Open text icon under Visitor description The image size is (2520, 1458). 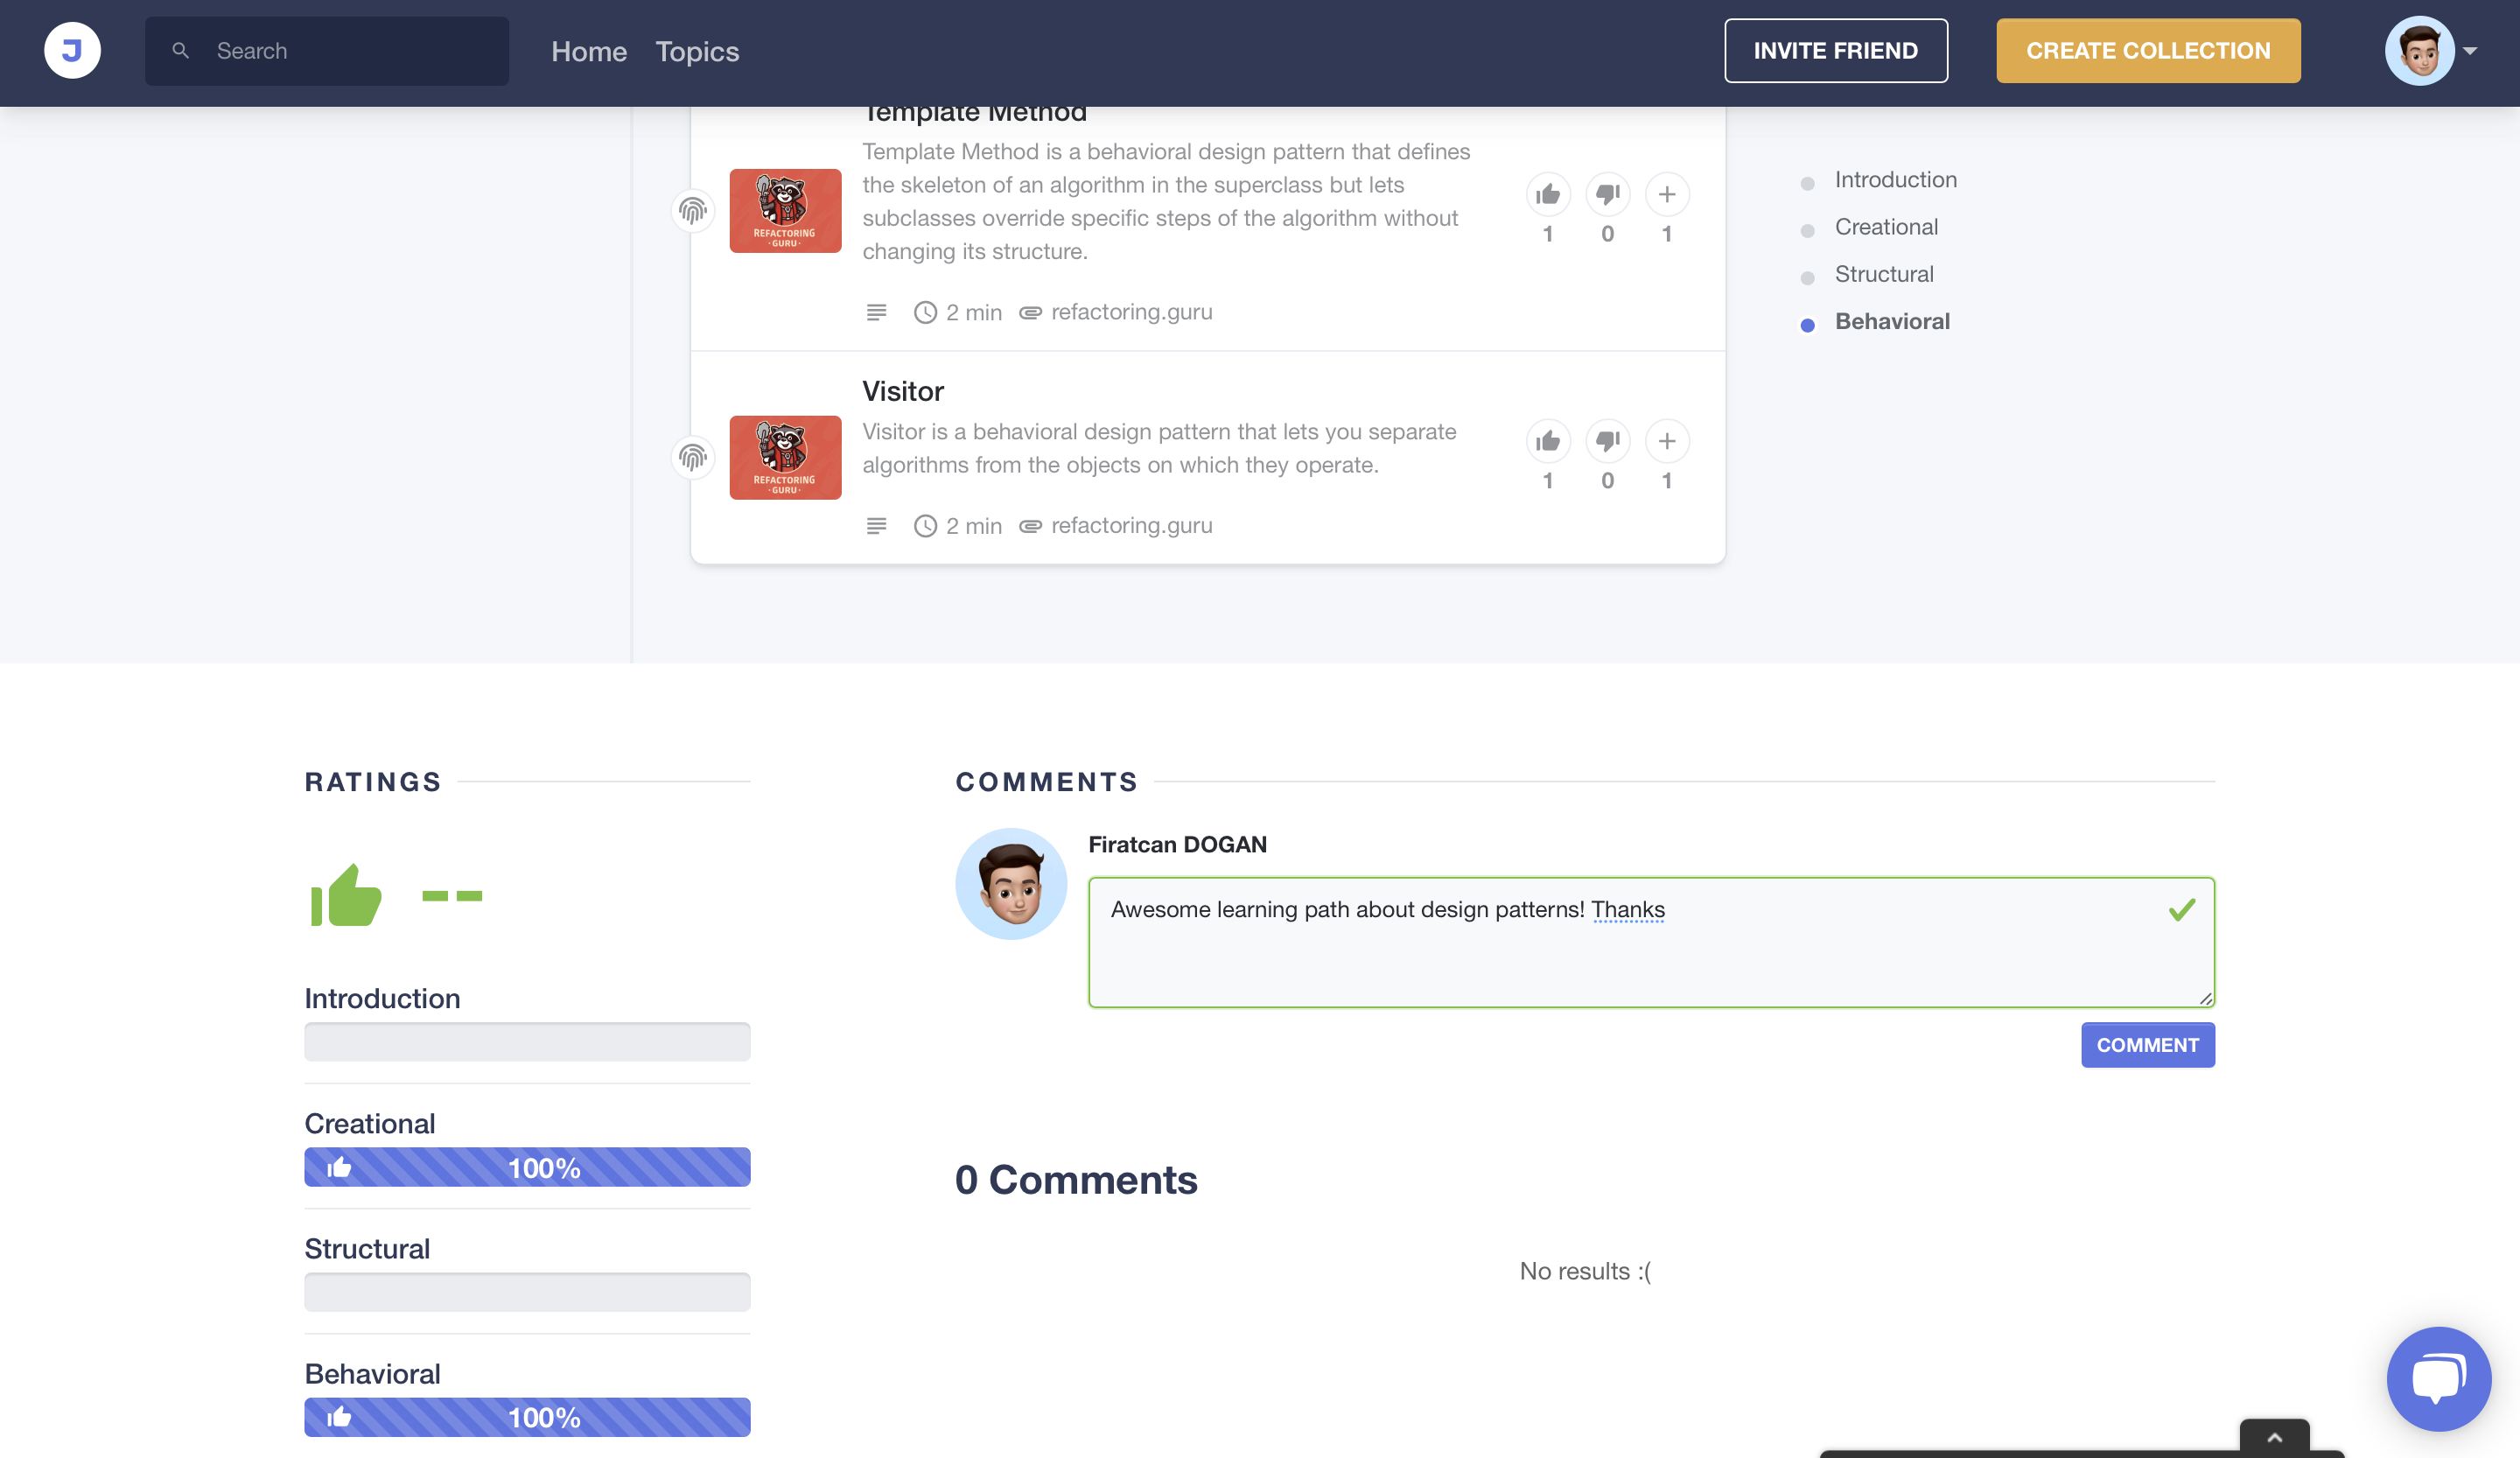876,526
